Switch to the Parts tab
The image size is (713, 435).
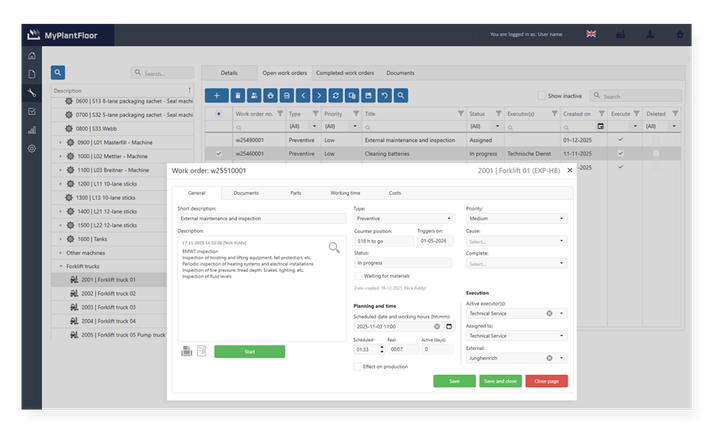coord(296,193)
